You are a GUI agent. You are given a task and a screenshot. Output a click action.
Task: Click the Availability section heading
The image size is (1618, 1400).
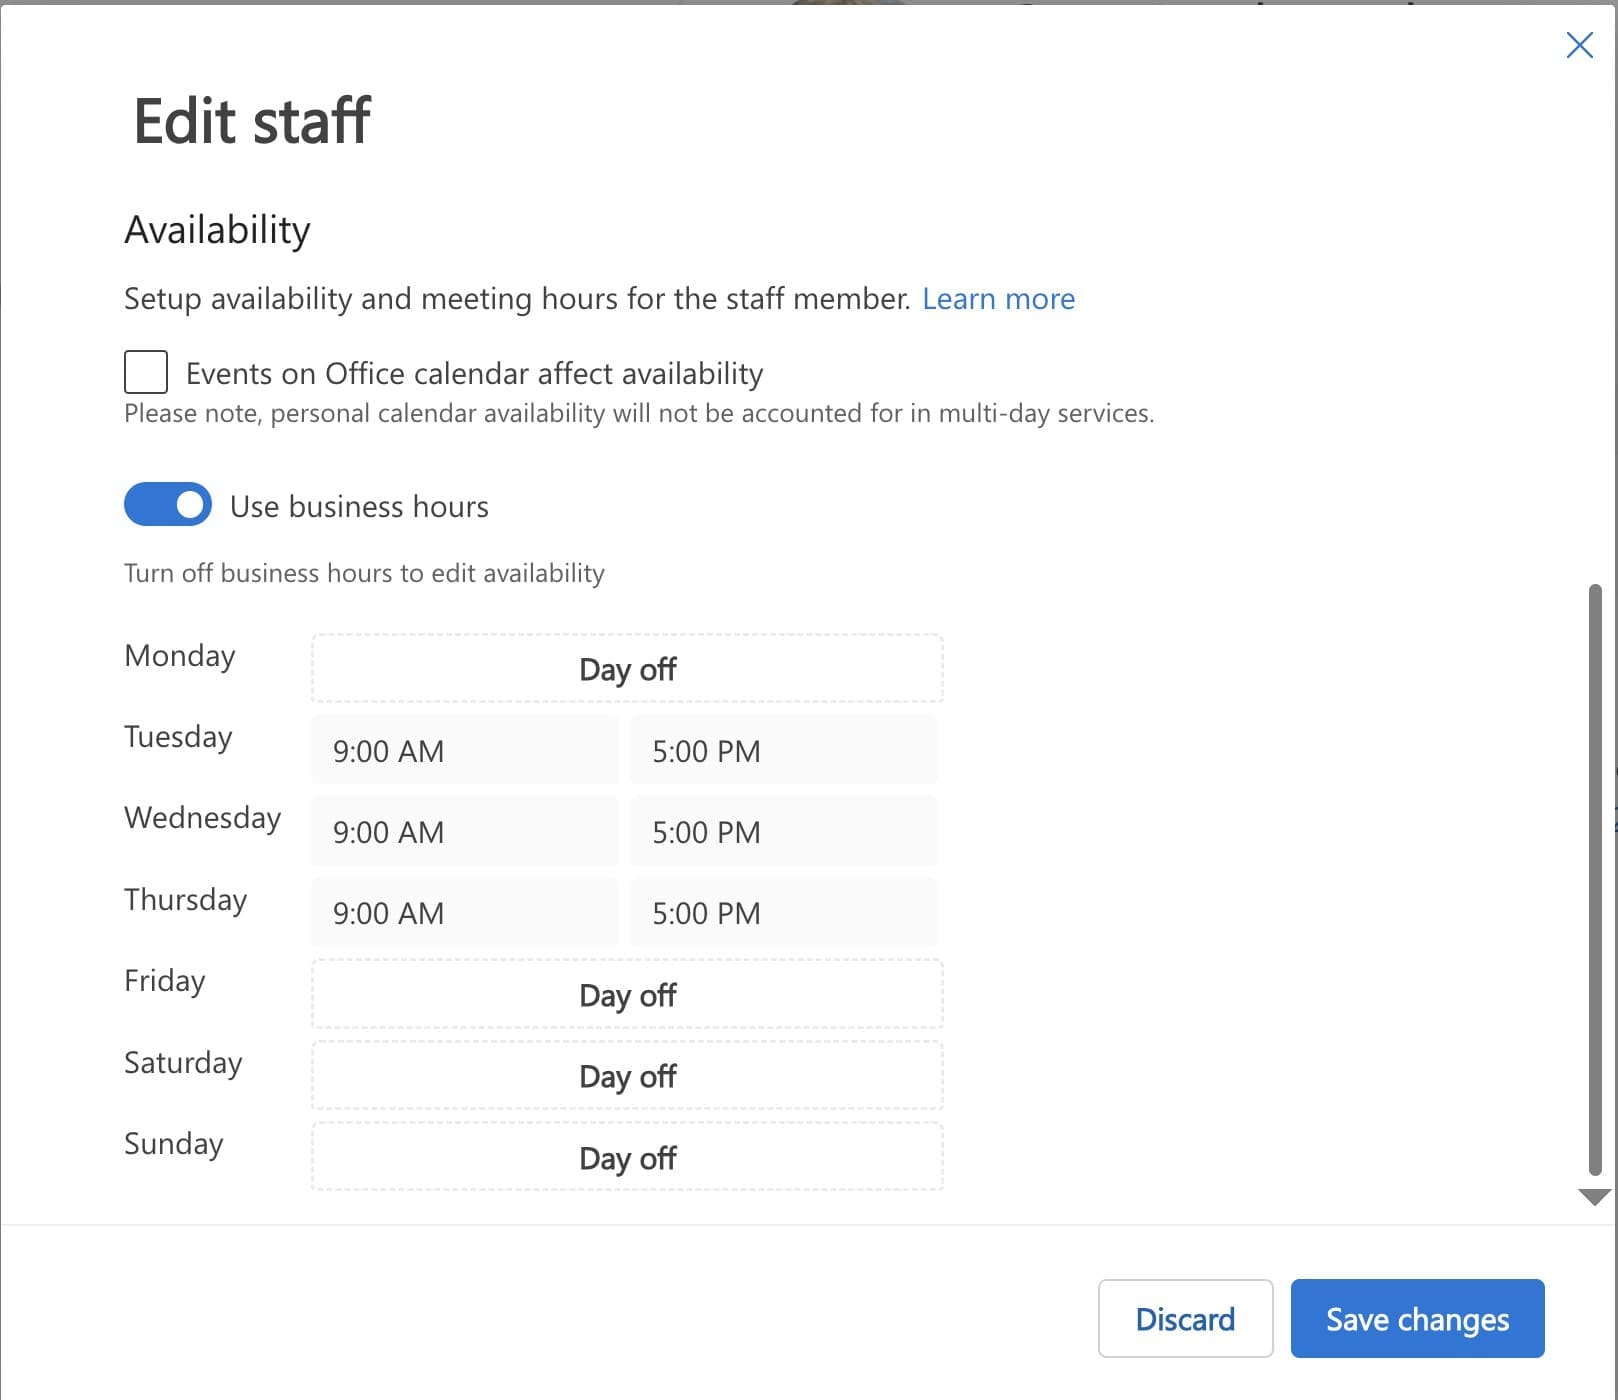pos(217,230)
